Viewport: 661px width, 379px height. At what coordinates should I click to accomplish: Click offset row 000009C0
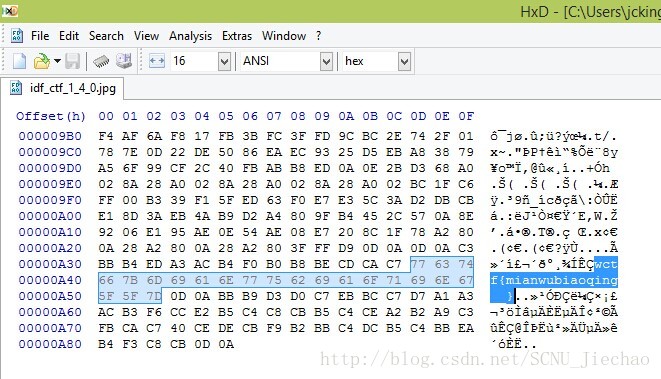click(x=50, y=152)
